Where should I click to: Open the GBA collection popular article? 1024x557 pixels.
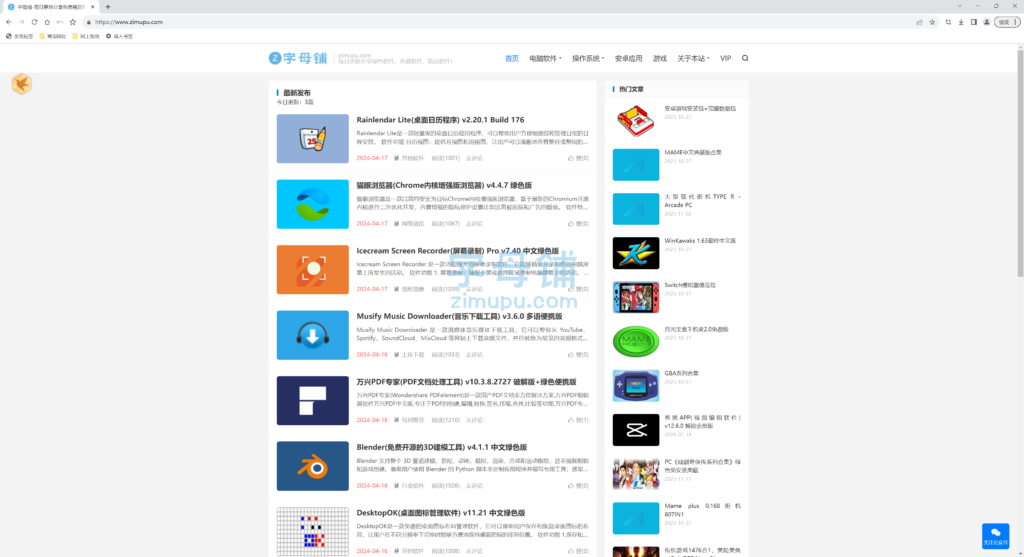click(x=681, y=373)
